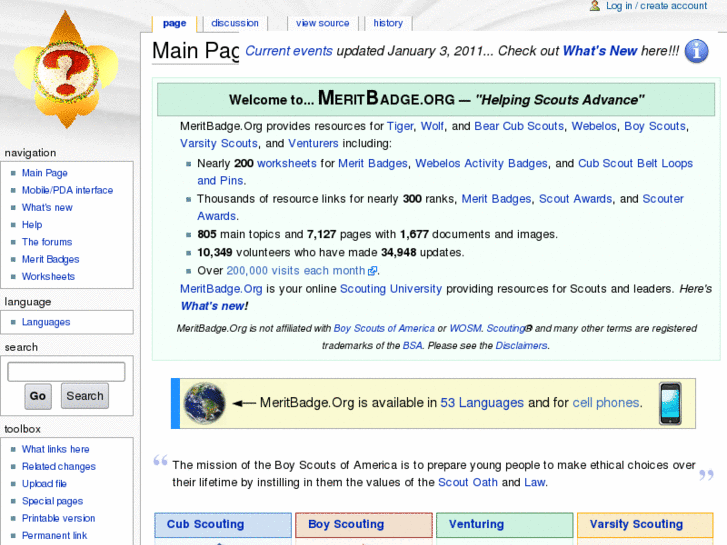Open Merit Badges in sidebar navigation
The width and height of the screenshot is (727, 545).
click(51, 259)
